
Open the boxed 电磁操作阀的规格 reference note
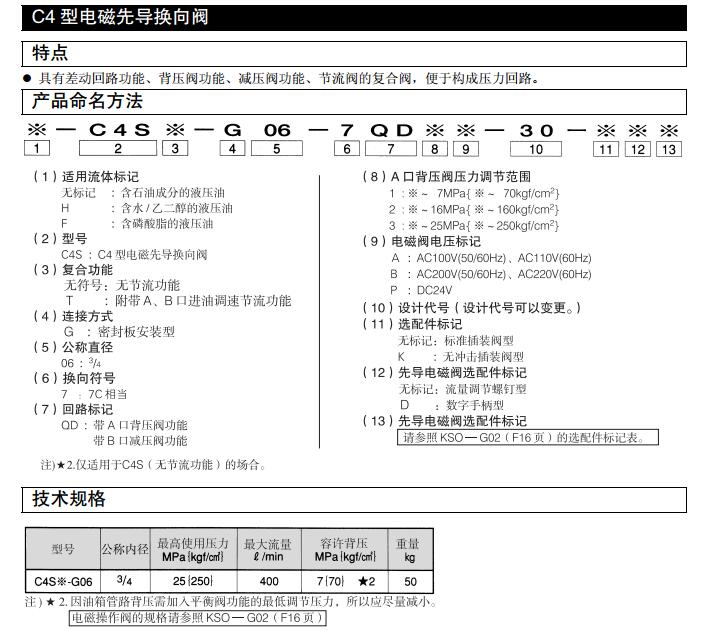click(197, 617)
